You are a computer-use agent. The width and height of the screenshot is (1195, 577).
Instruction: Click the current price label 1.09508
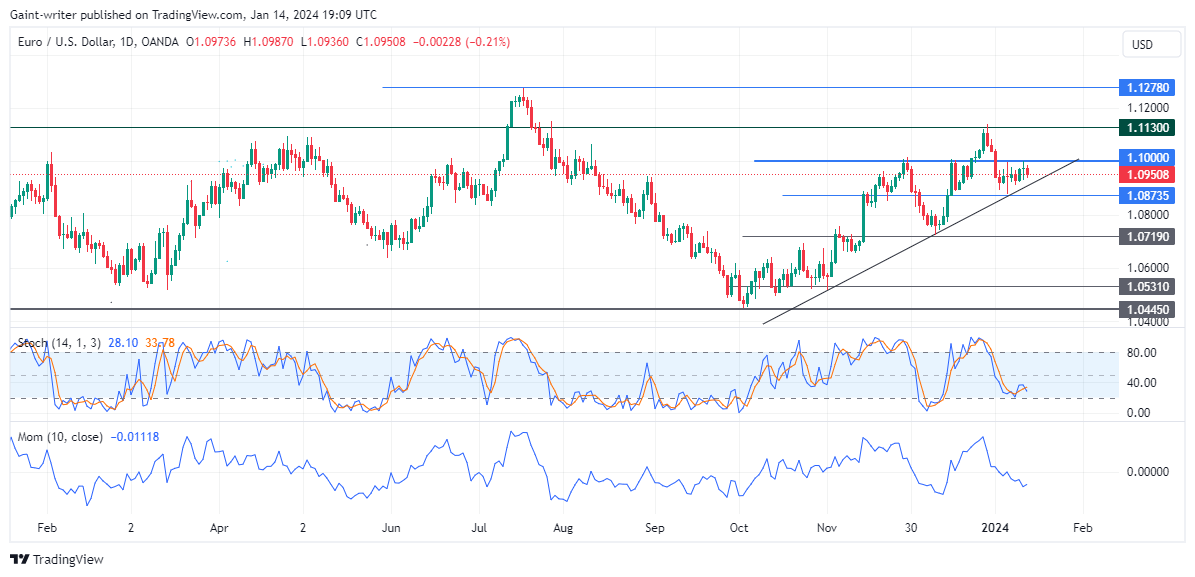[1147, 174]
